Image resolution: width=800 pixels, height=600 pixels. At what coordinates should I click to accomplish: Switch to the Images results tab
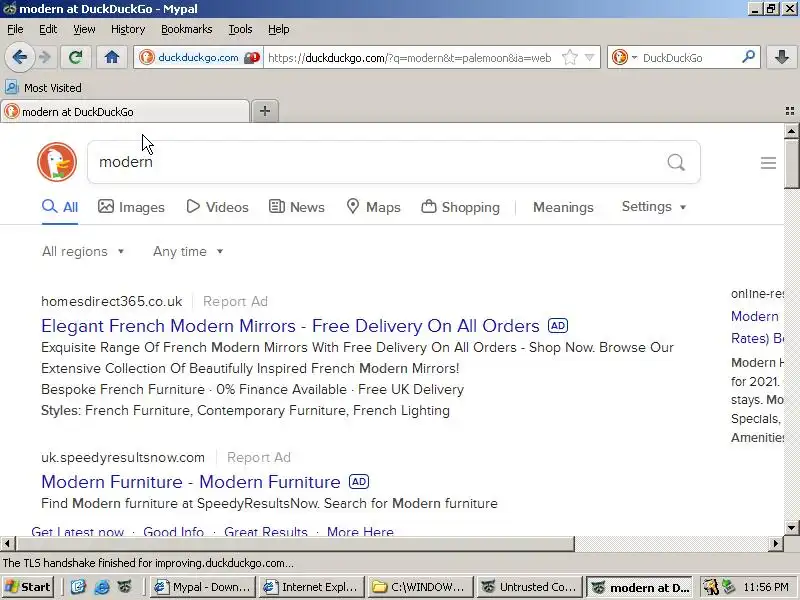pyautogui.click(x=131, y=207)
